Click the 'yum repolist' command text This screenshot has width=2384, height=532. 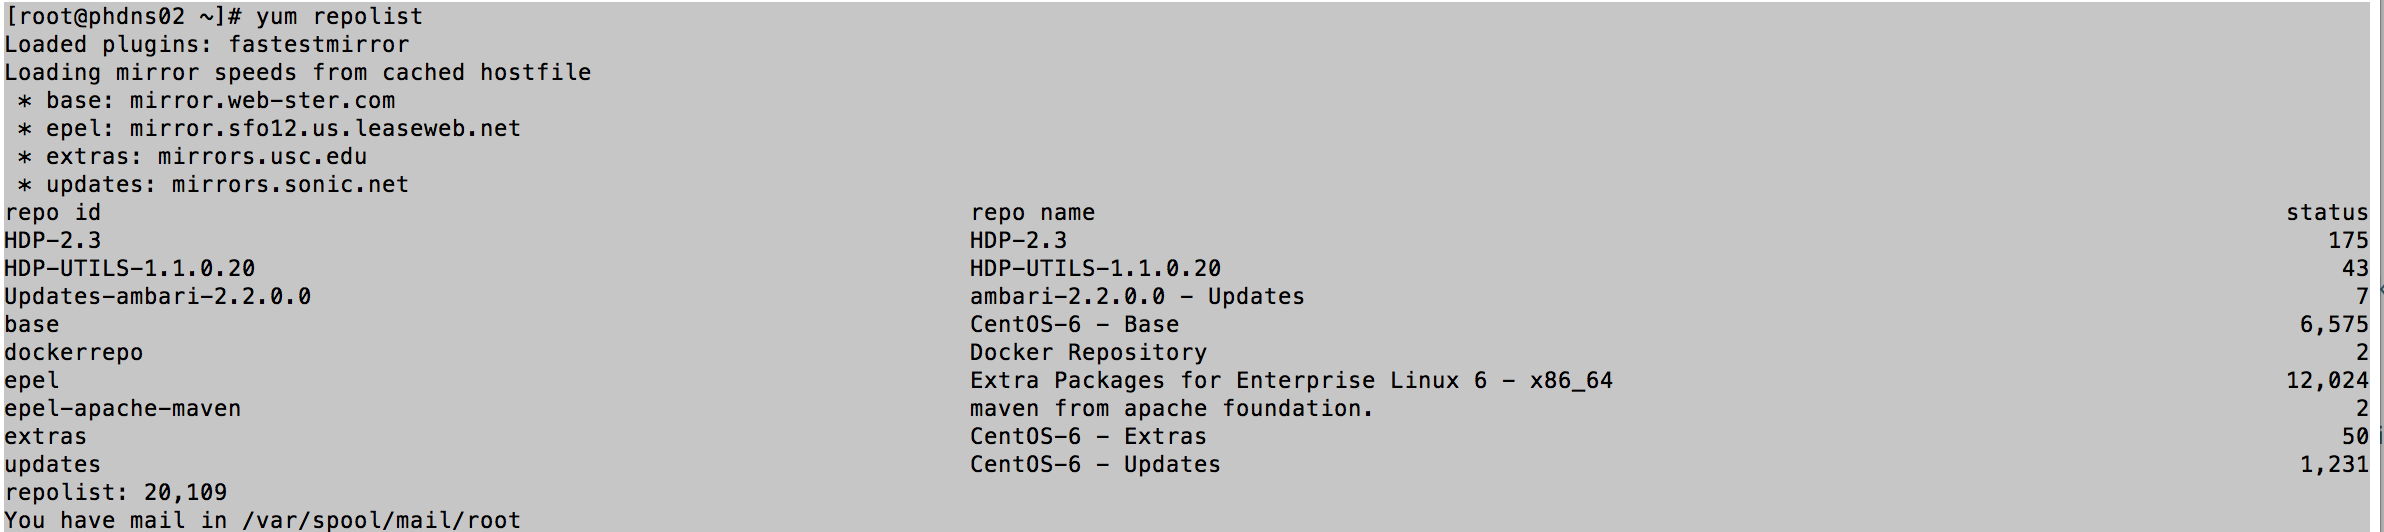339,17
